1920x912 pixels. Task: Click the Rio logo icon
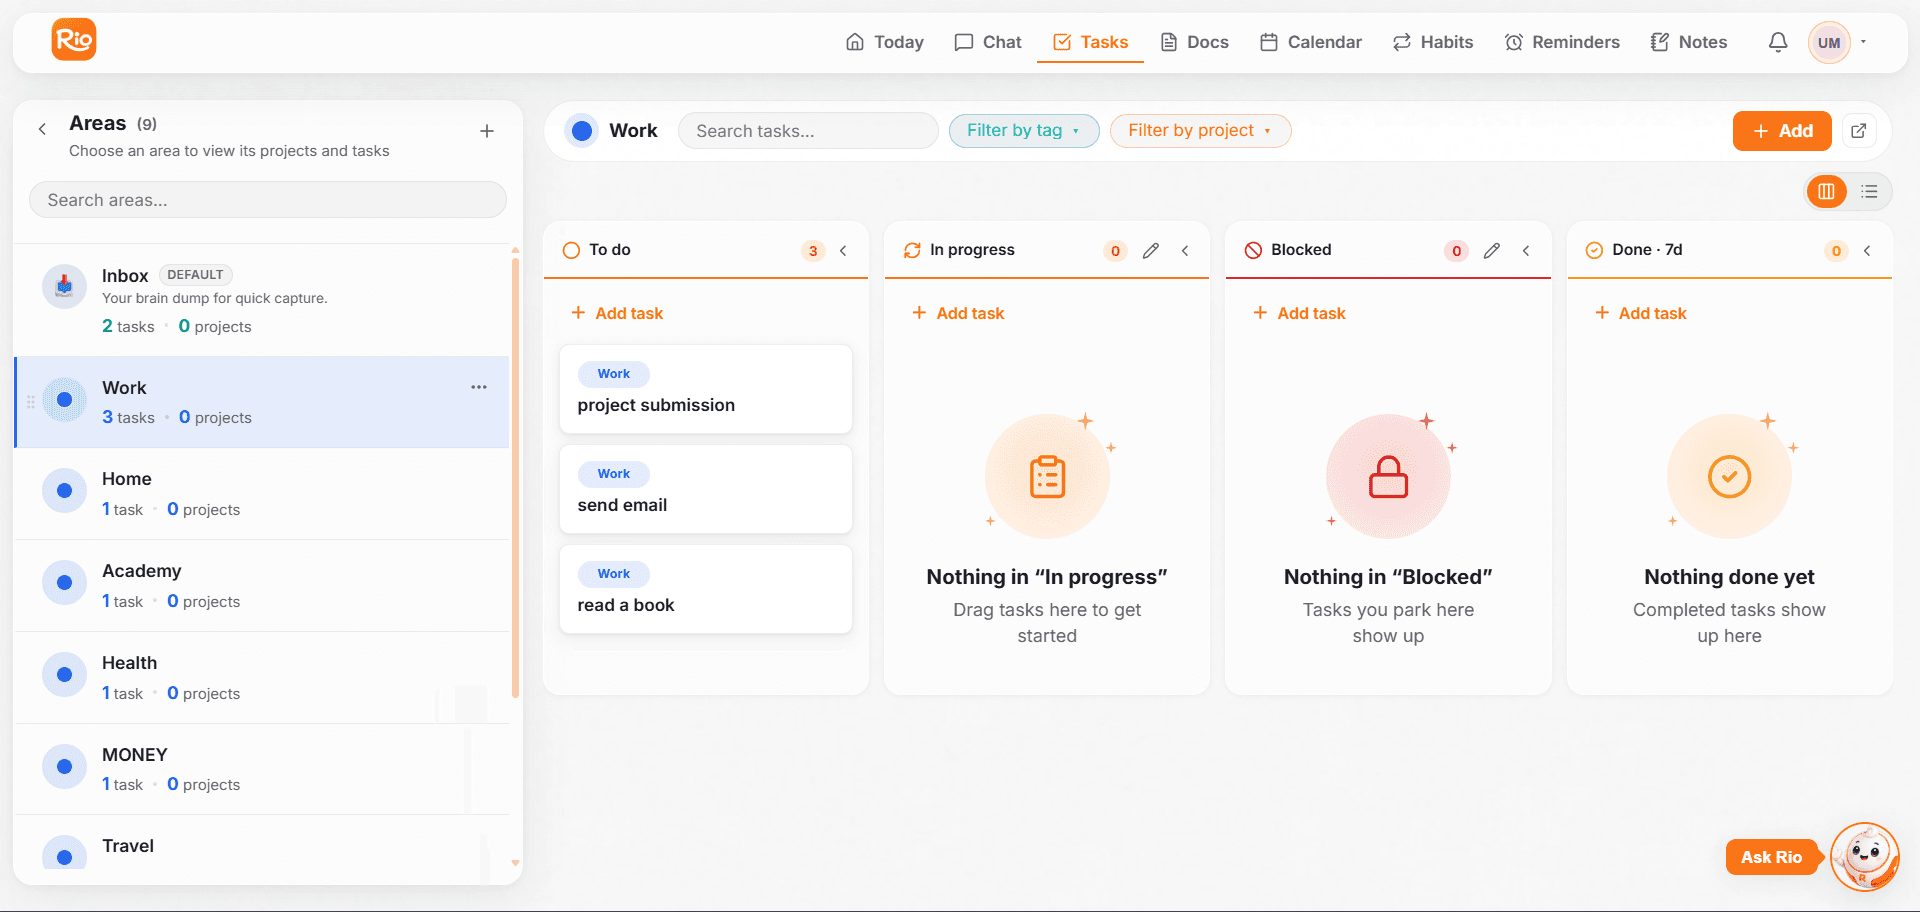(74, 40)
